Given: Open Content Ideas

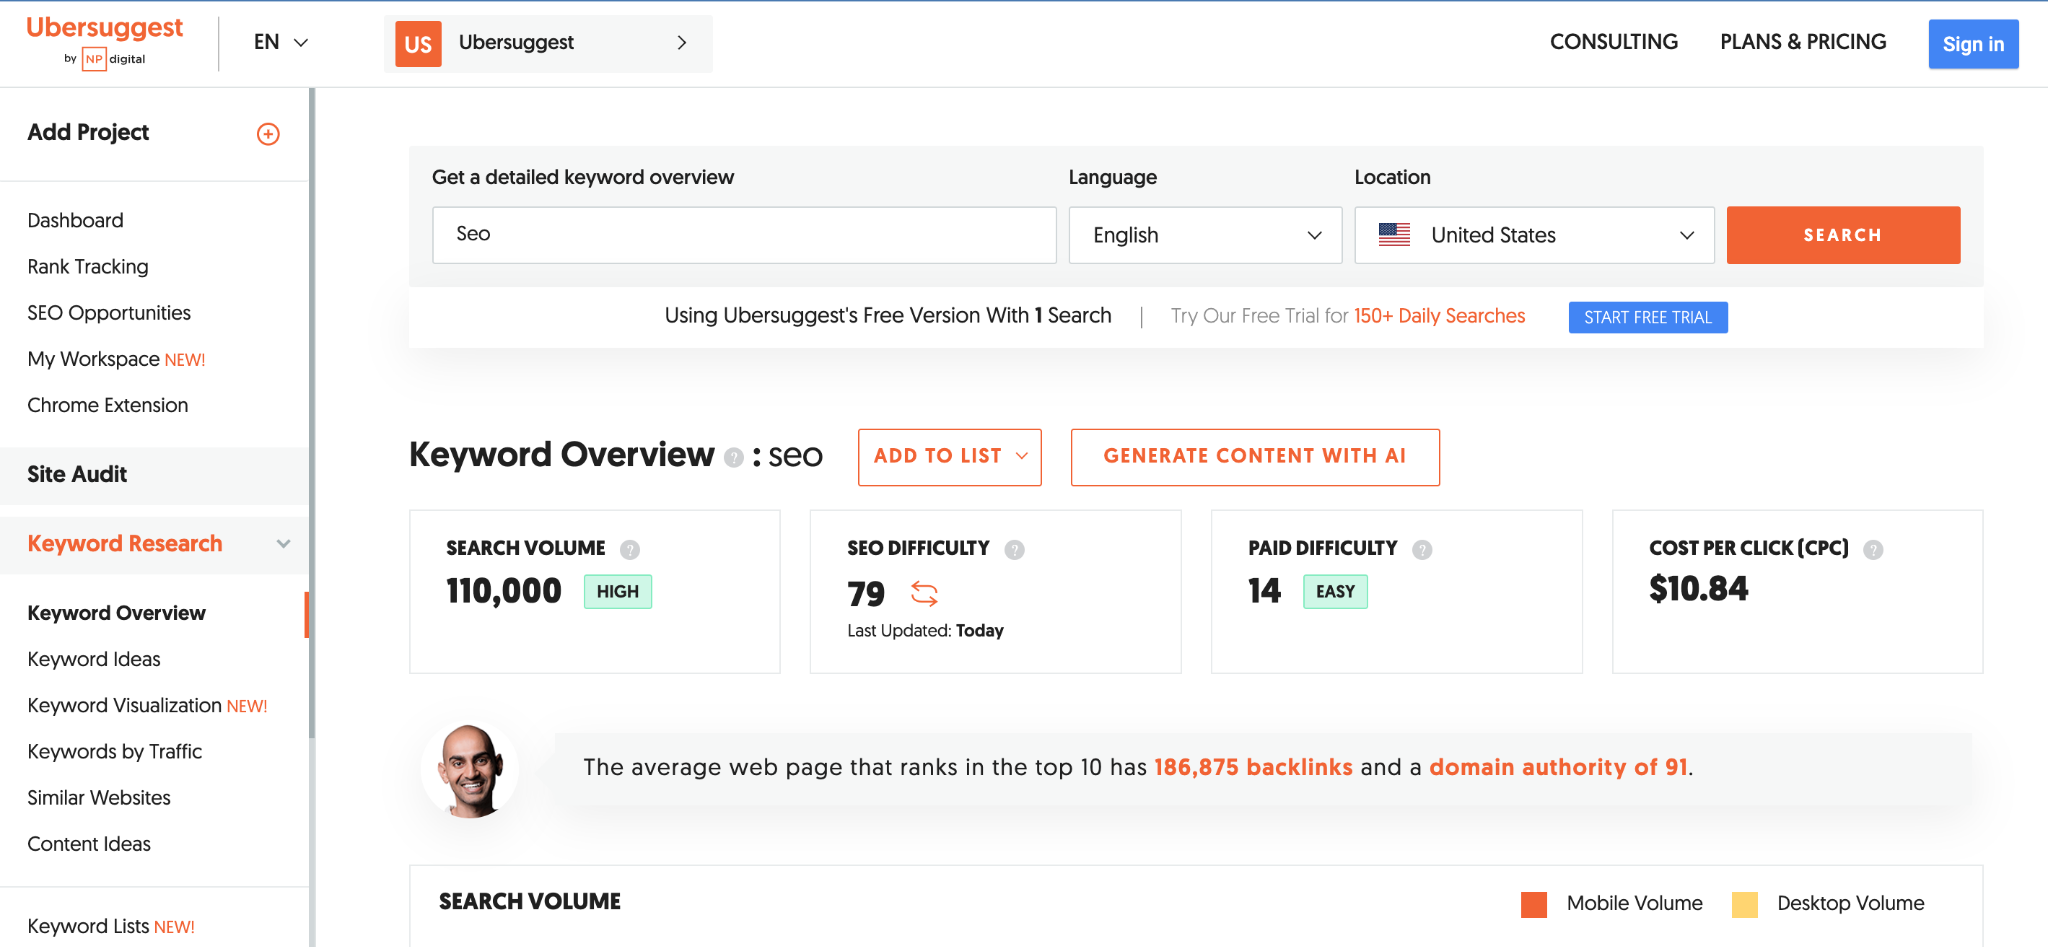Looking at the screenshot, I should click(x=89, y=844).
